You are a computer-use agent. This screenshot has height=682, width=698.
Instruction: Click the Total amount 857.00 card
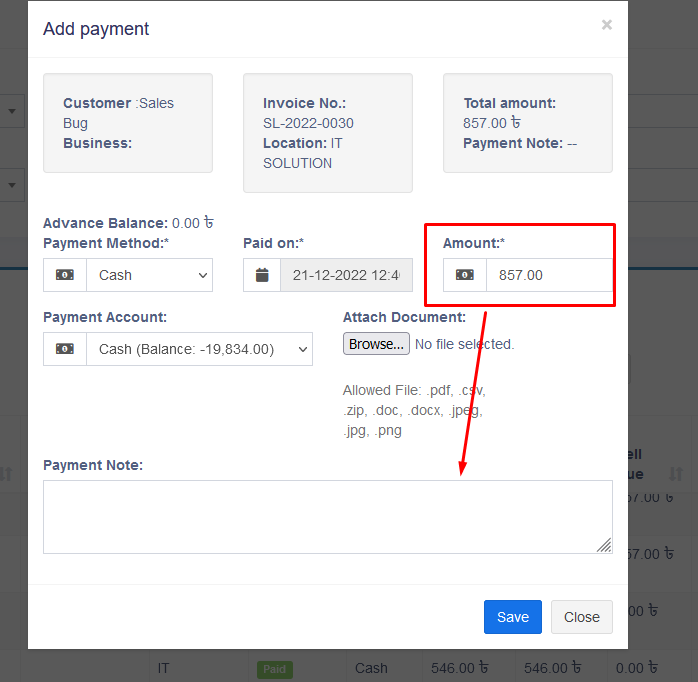click(x=528, y=123)
